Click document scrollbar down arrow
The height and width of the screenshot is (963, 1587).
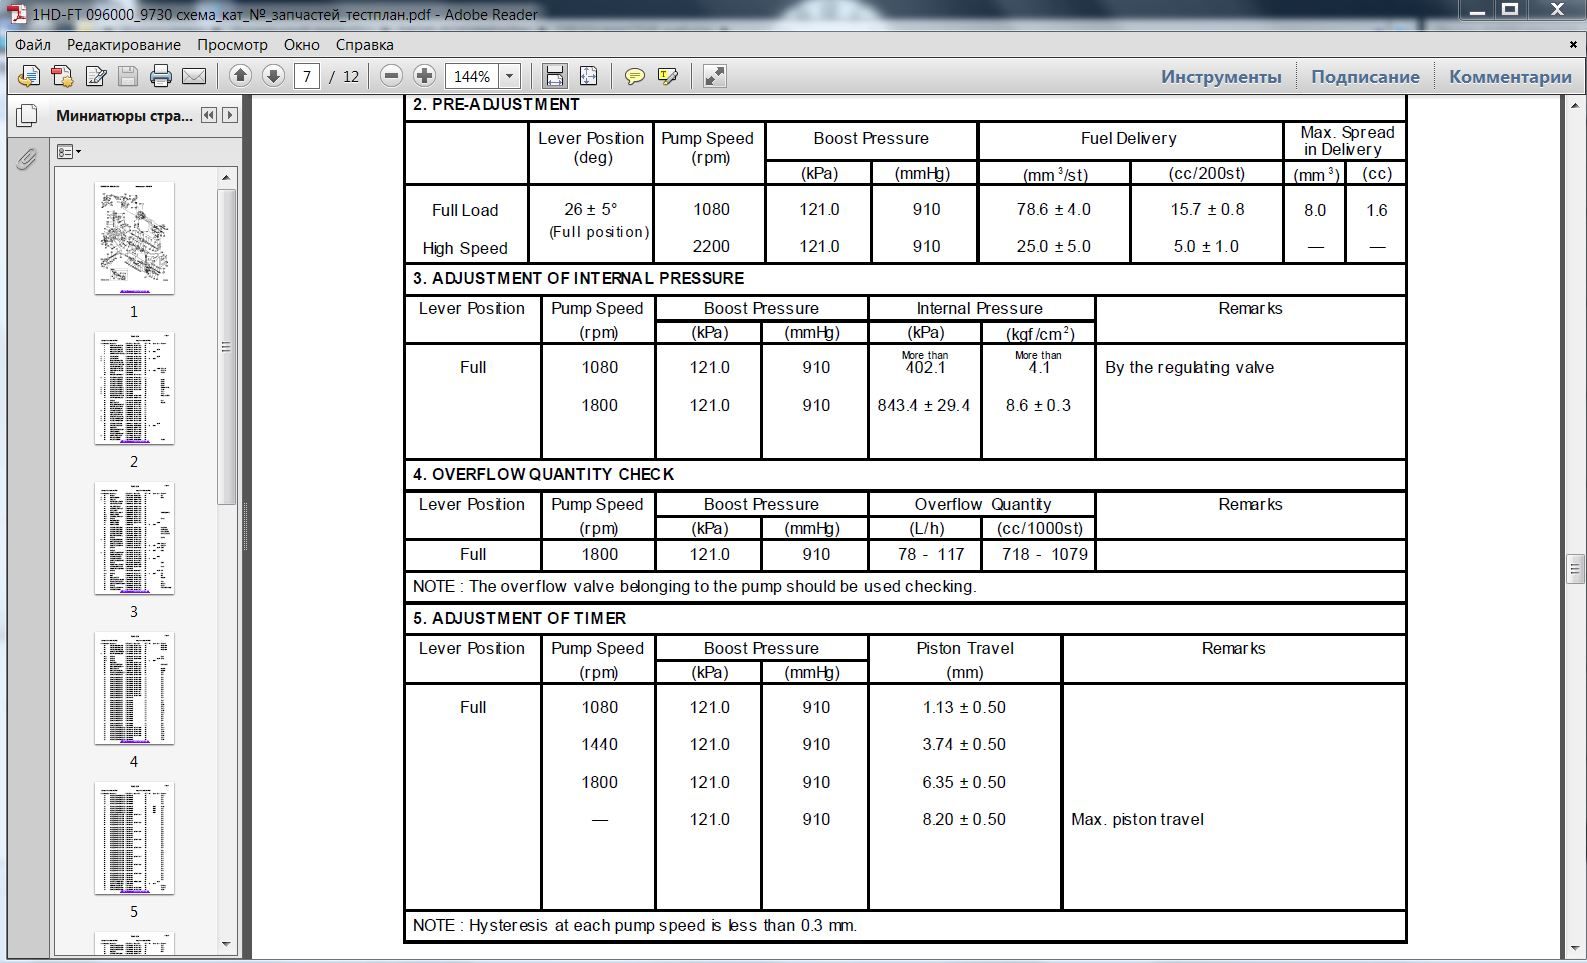click(1575, 946)
